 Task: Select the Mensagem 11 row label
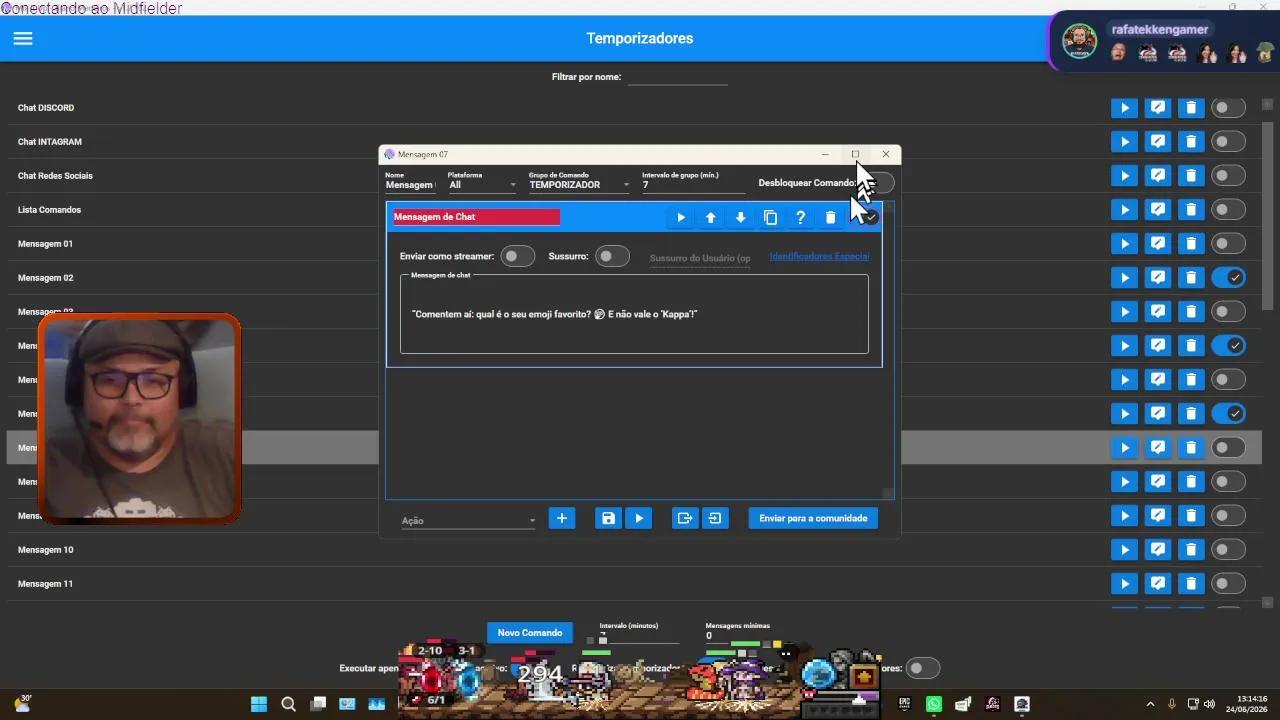point(45,584)
